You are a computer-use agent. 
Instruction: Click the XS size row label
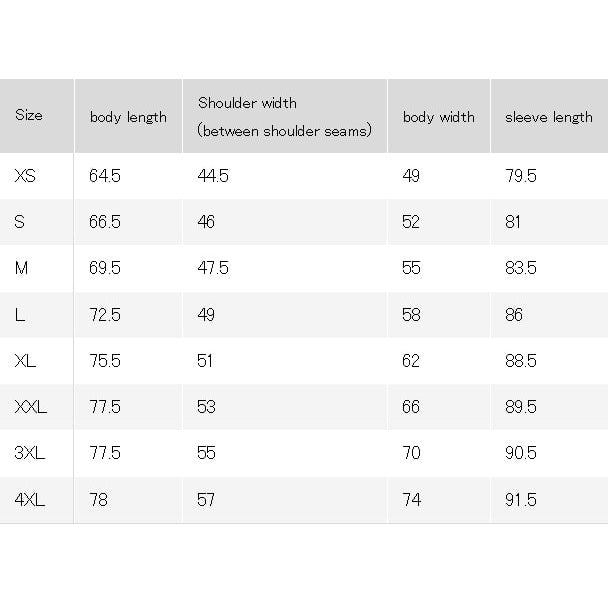(x=25, y=176)
